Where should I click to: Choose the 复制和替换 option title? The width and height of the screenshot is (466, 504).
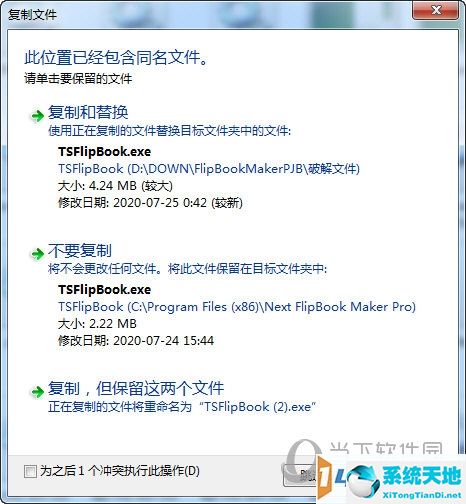coord(88,112)
